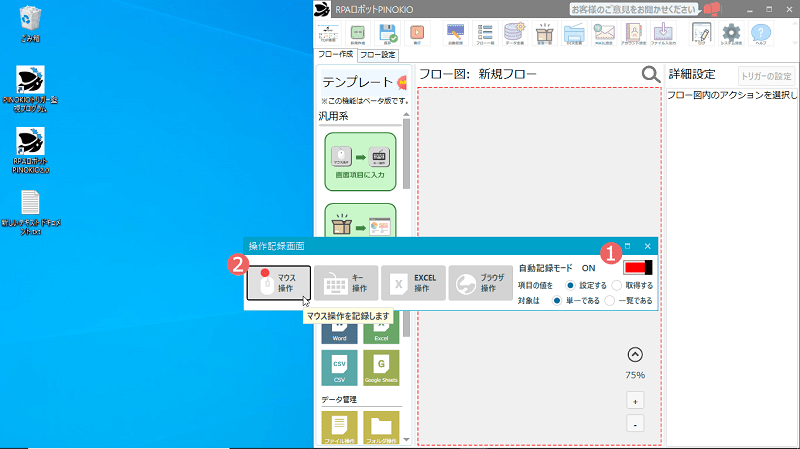Click the feedback flag icon in title bar
This screenshot has width=800, height=449.
711,9
